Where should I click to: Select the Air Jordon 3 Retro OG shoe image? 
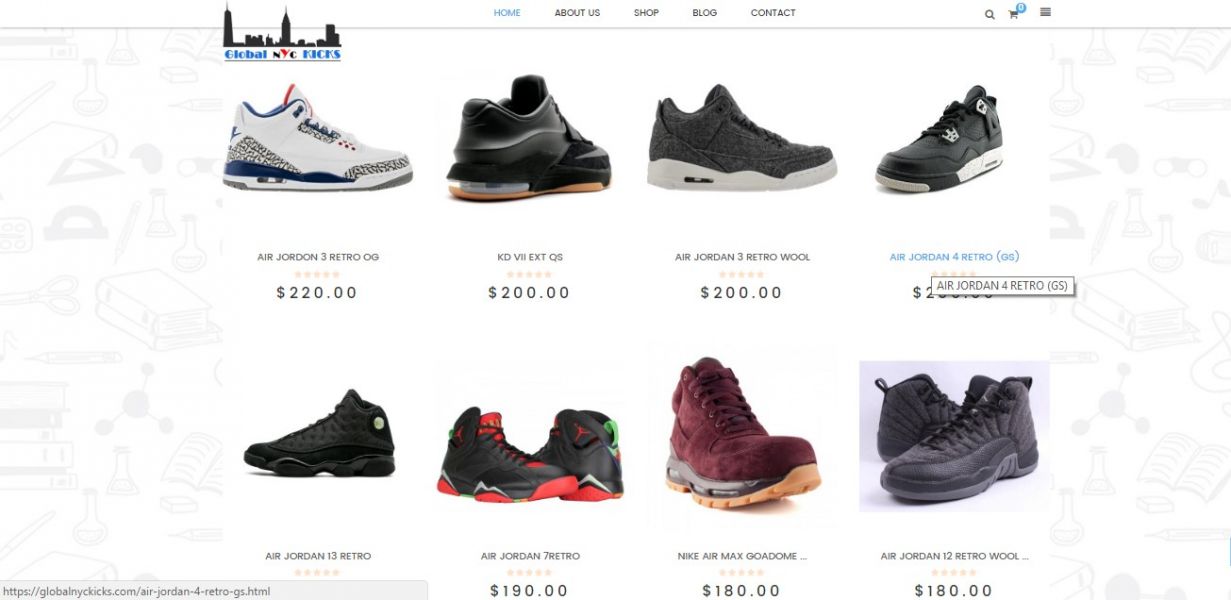coord(317,138)
